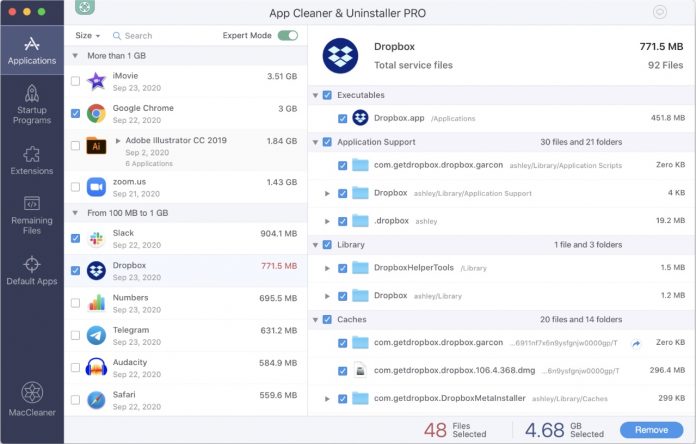This screenshot has width=696, height=444.
Task: Uncheck the Executables group checkbox
Action: 327,95
